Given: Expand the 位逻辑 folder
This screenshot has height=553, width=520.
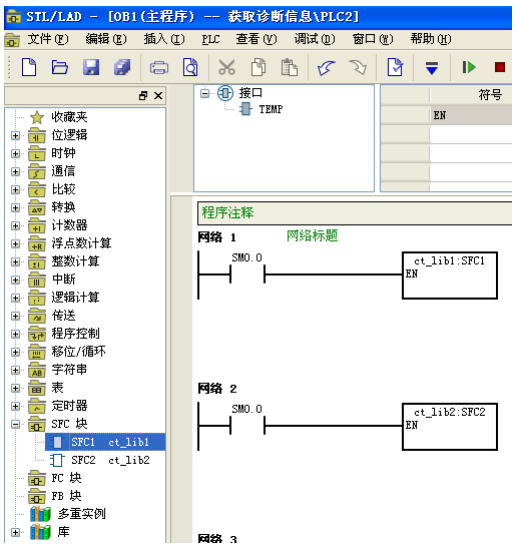Looking at the screenshot, I should (15, 135).
